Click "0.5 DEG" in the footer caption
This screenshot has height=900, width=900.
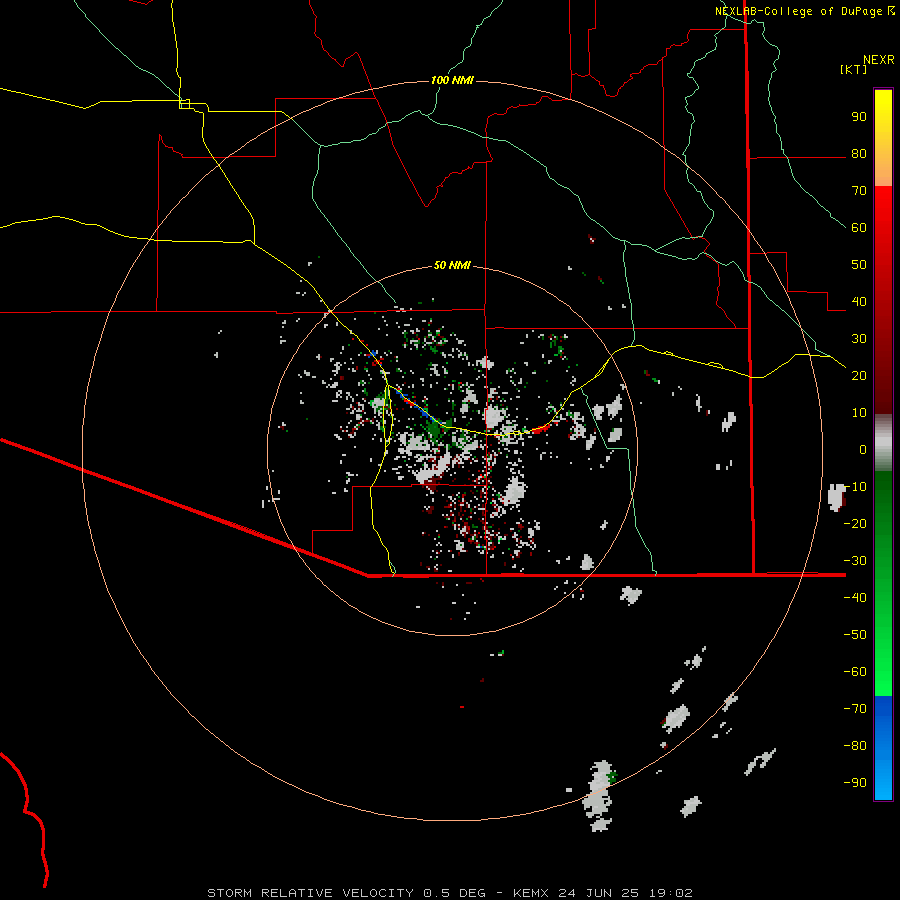pos(455,893)
